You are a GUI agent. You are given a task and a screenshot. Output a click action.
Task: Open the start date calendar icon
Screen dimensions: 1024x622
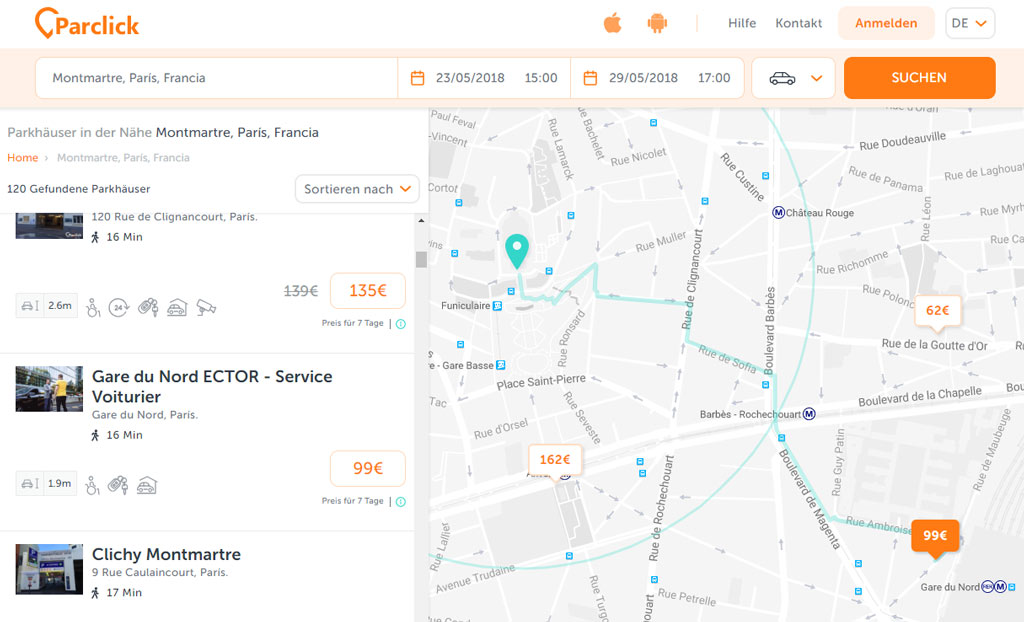417,78
